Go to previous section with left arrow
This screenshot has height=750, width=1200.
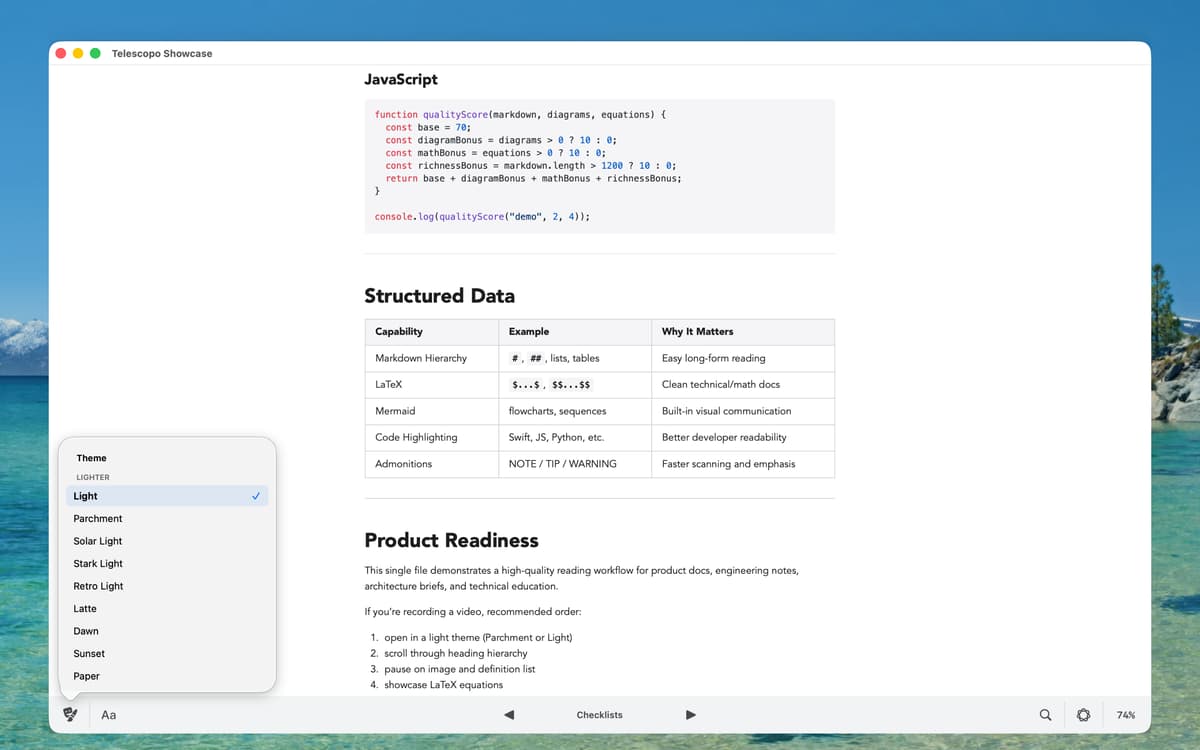[509, 715]
